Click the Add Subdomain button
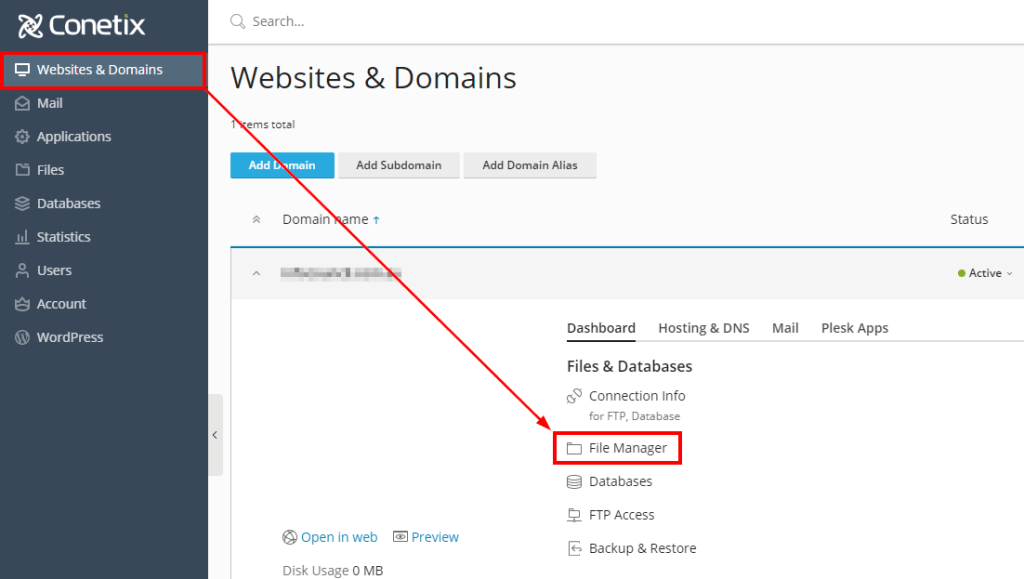The height and width of the screenshot is (579, 1024). click(398, 165)
